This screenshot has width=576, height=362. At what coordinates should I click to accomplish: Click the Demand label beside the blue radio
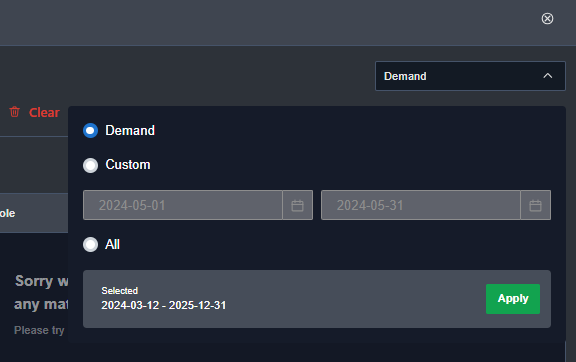click(x=130, y=130)
